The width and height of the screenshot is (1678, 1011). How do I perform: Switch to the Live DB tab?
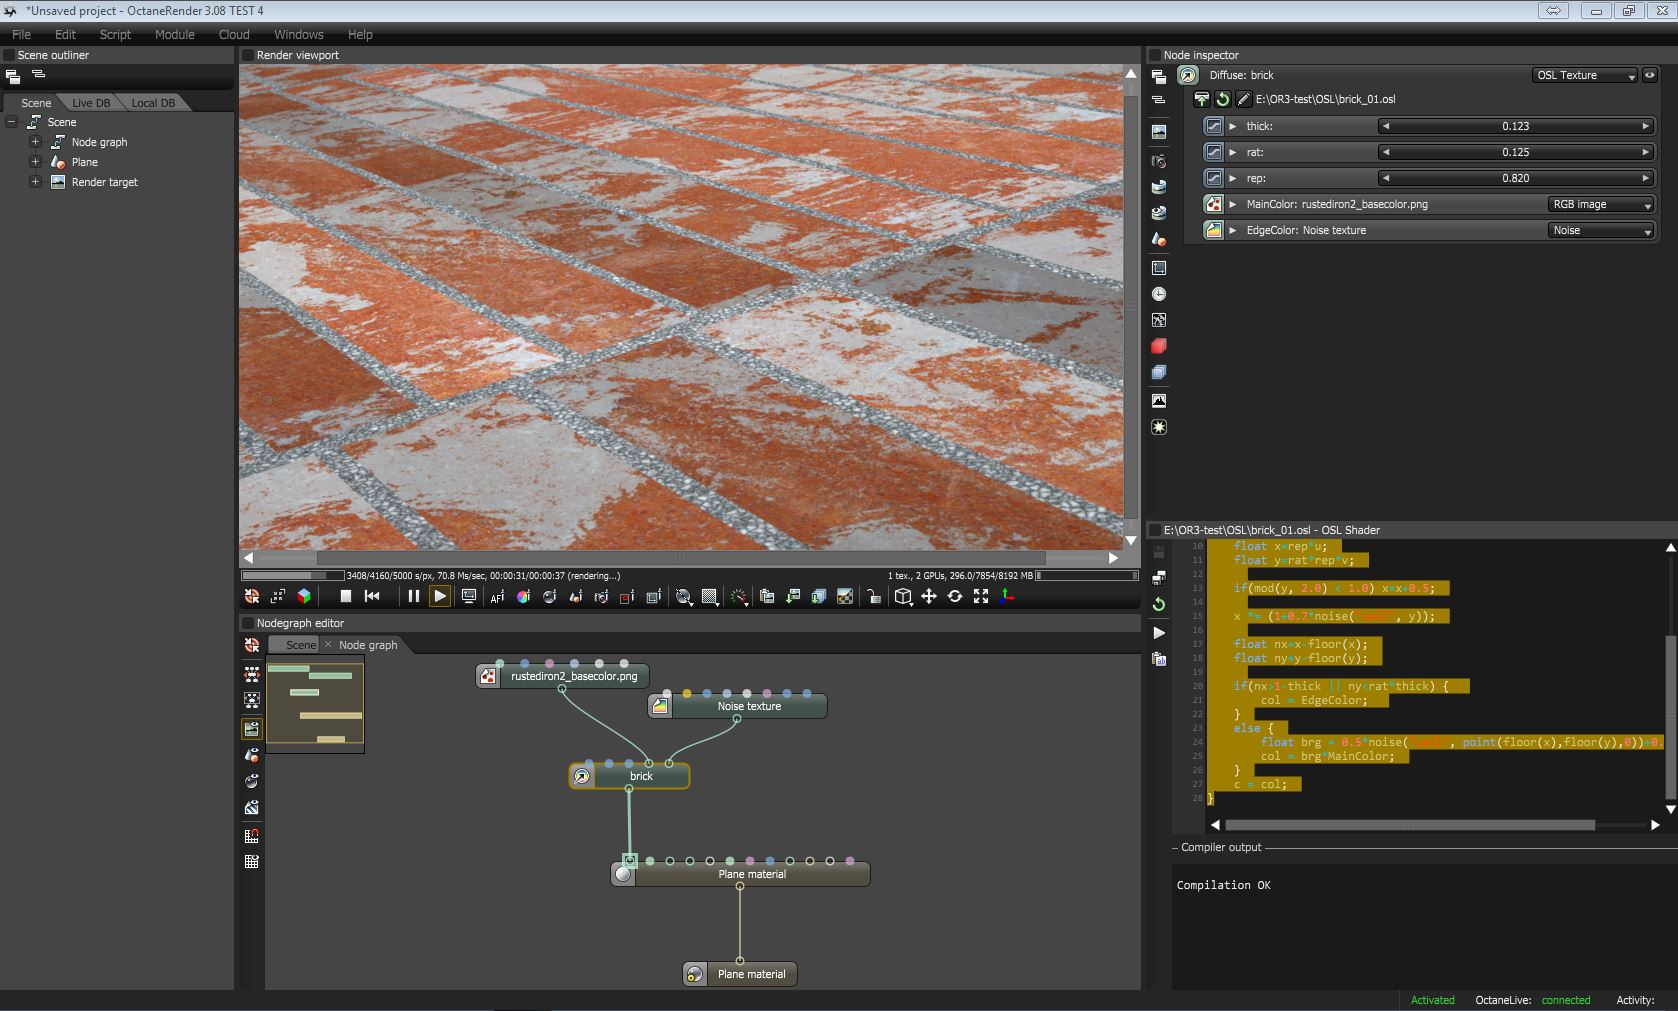(x=91, y=103)
